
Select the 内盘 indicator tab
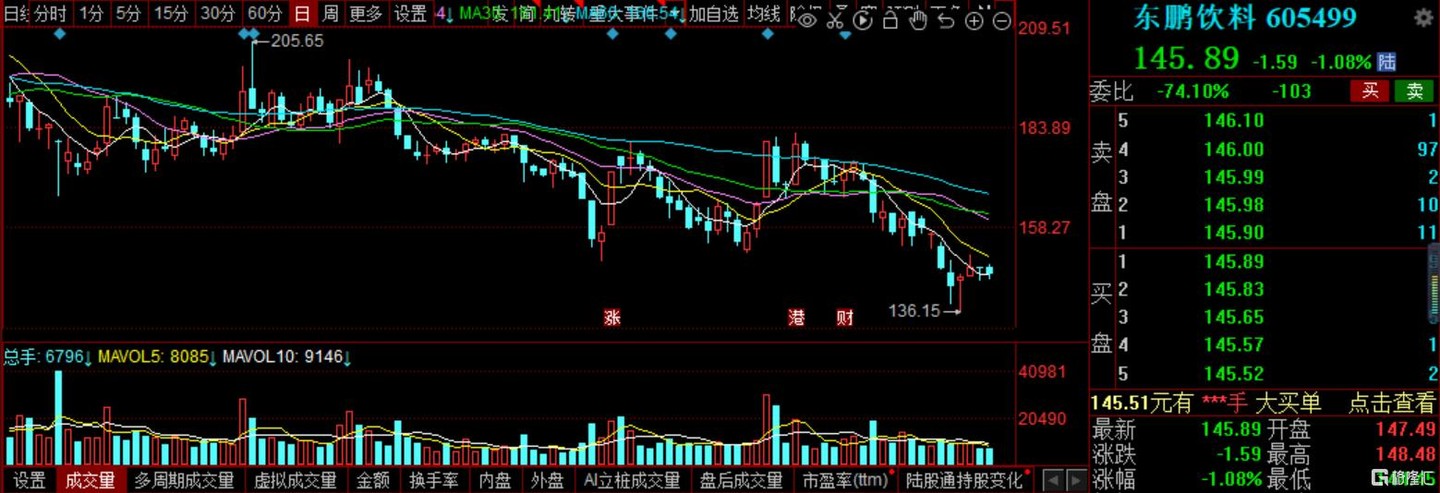(x=495, y=481)
